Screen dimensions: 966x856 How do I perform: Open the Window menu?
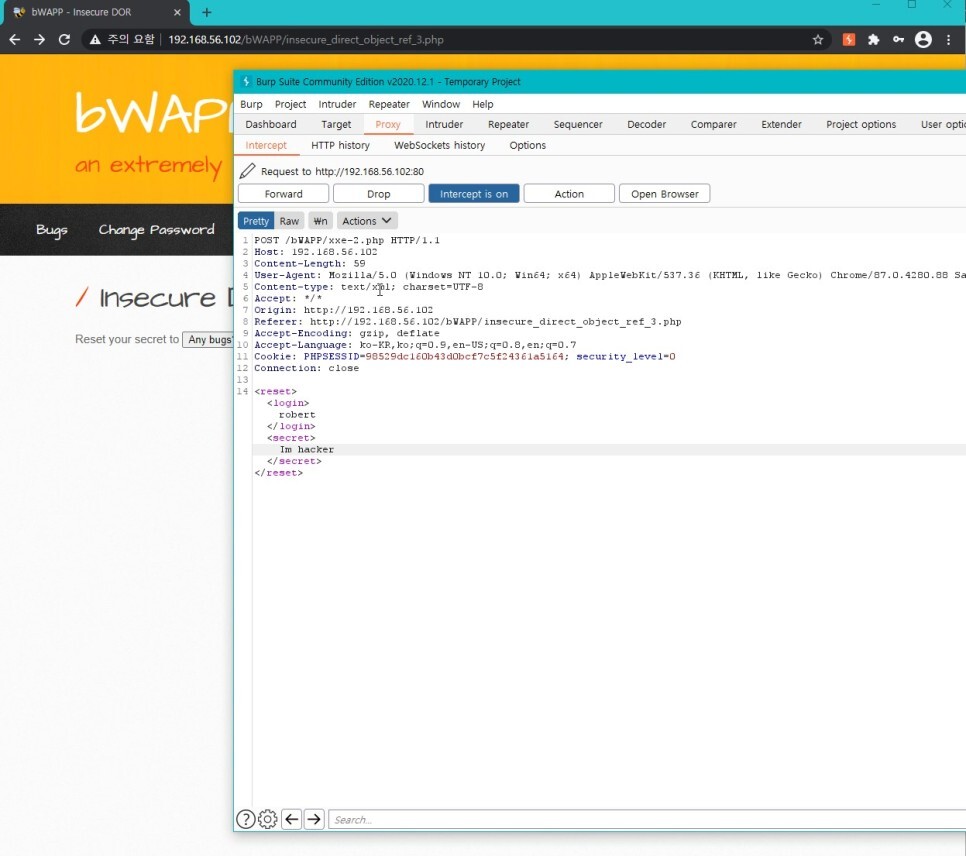pos(440,104)
